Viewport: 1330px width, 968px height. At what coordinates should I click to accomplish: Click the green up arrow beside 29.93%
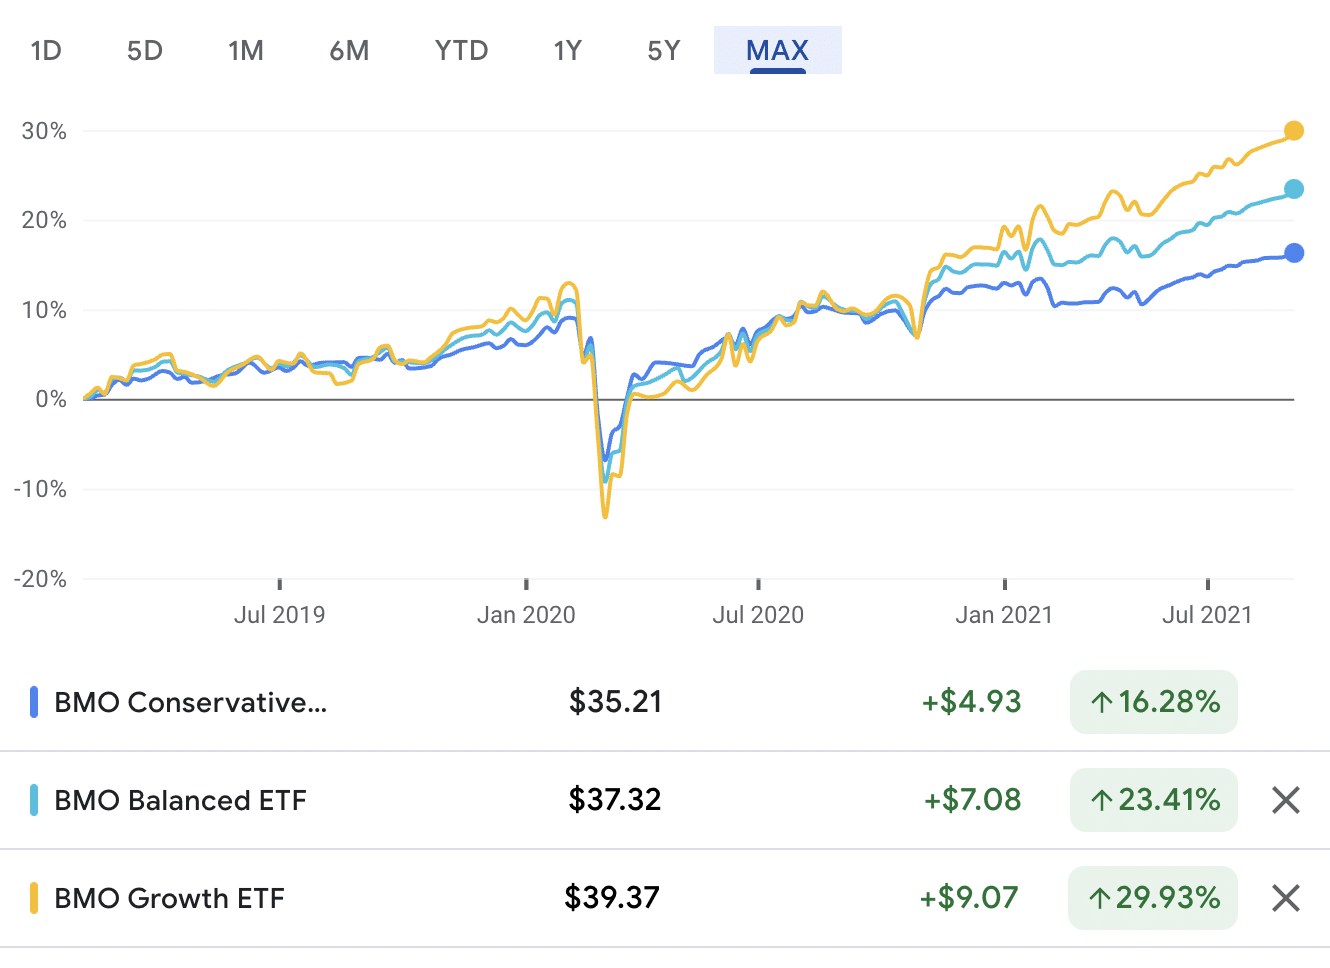(x=1101, y=898)
